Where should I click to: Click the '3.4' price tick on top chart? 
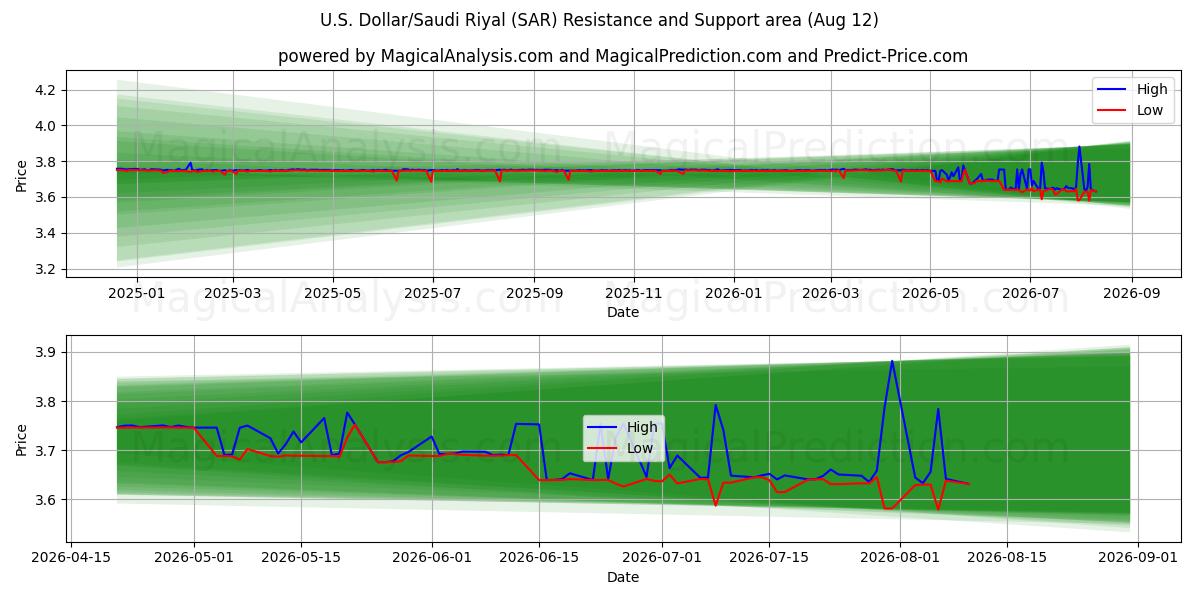pyautogui.click(x=46, y=234)
